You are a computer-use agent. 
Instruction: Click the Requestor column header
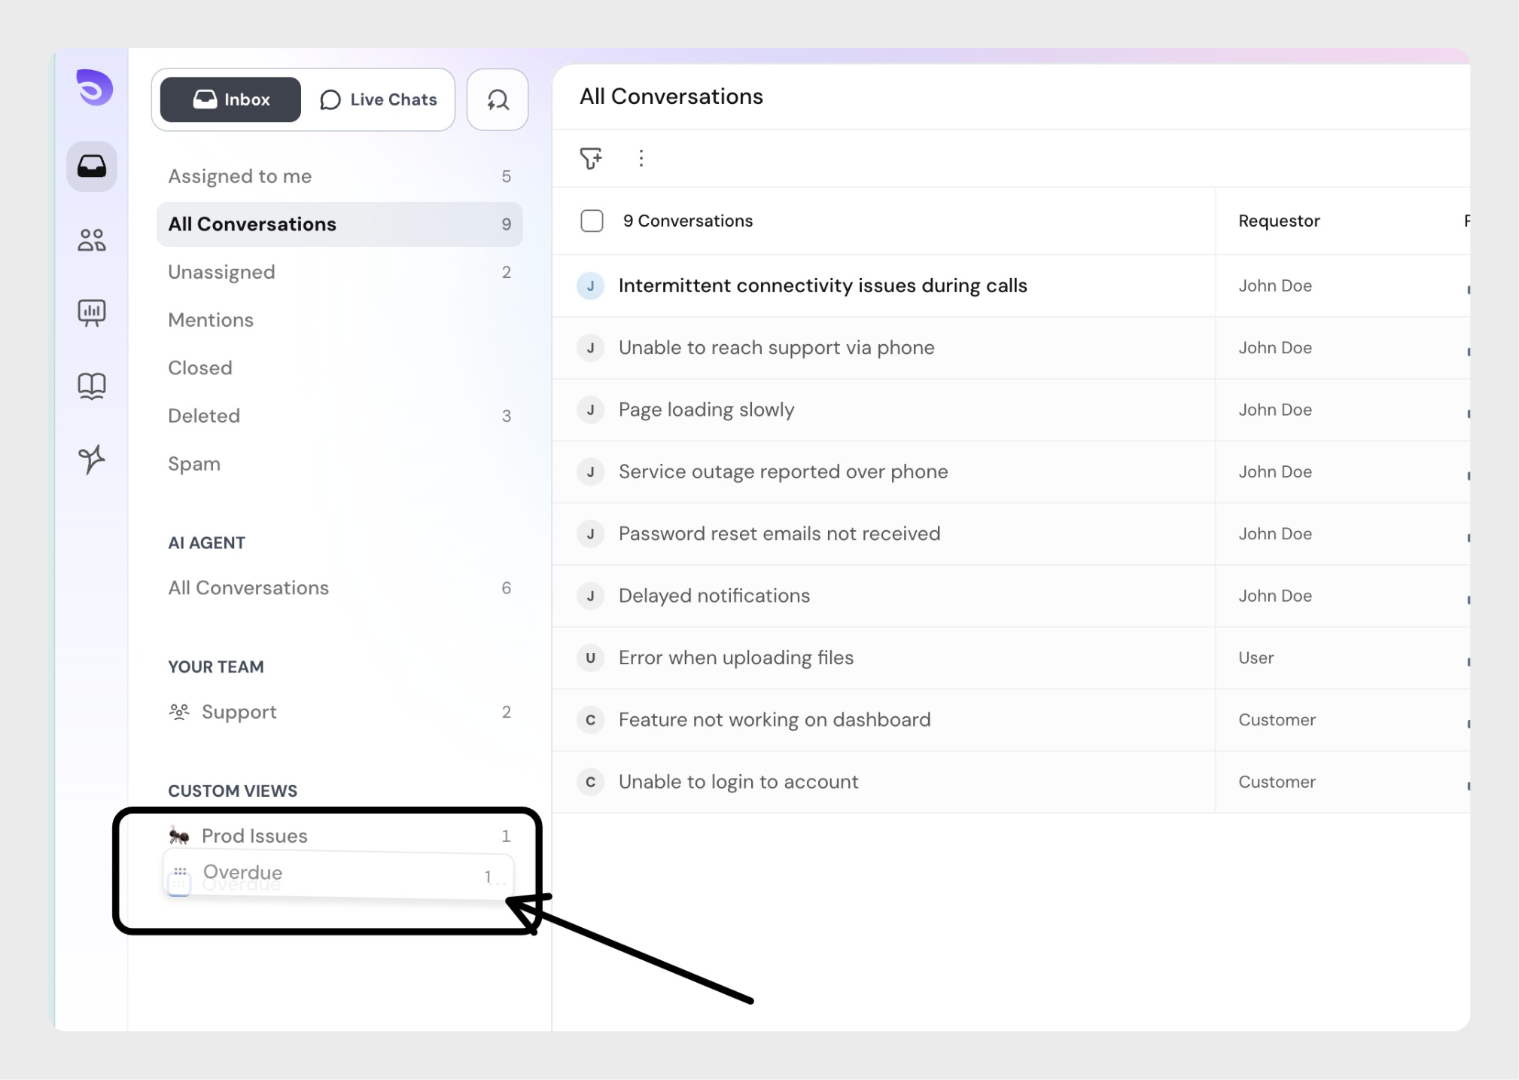coord(1278,221)
